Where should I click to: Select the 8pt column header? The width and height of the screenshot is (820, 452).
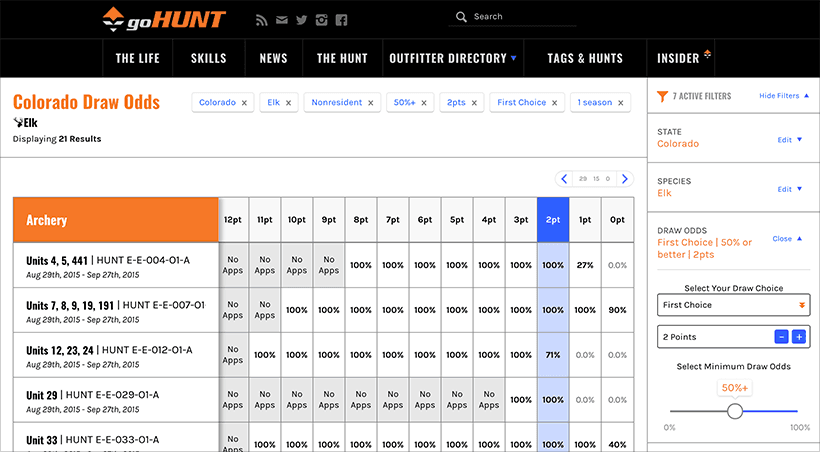coord(361,220)
